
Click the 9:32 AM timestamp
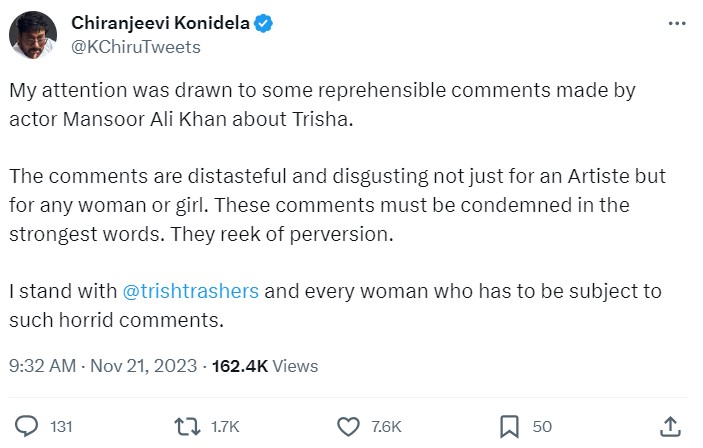click(x=42, y=366)
